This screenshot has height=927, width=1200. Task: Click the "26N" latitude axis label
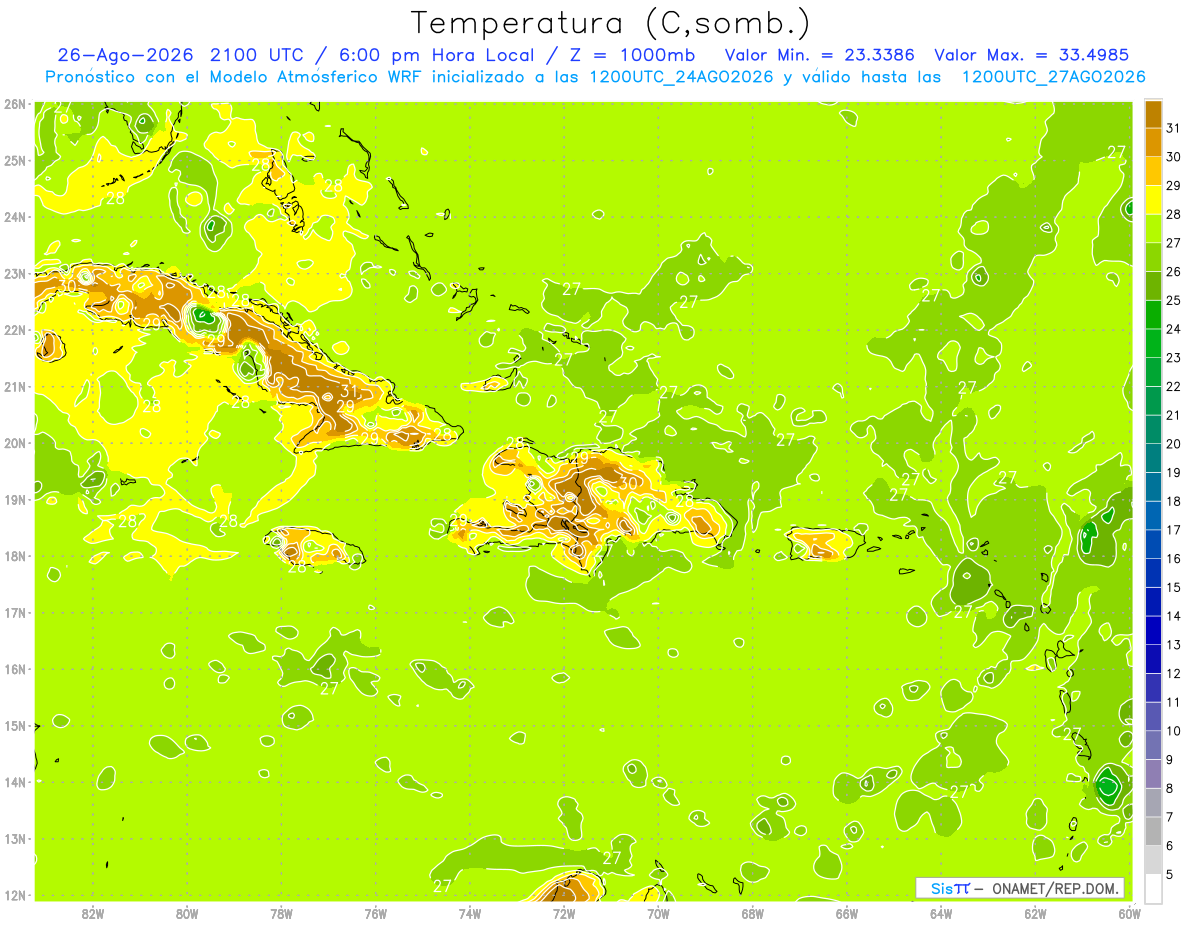click(15, 104)
